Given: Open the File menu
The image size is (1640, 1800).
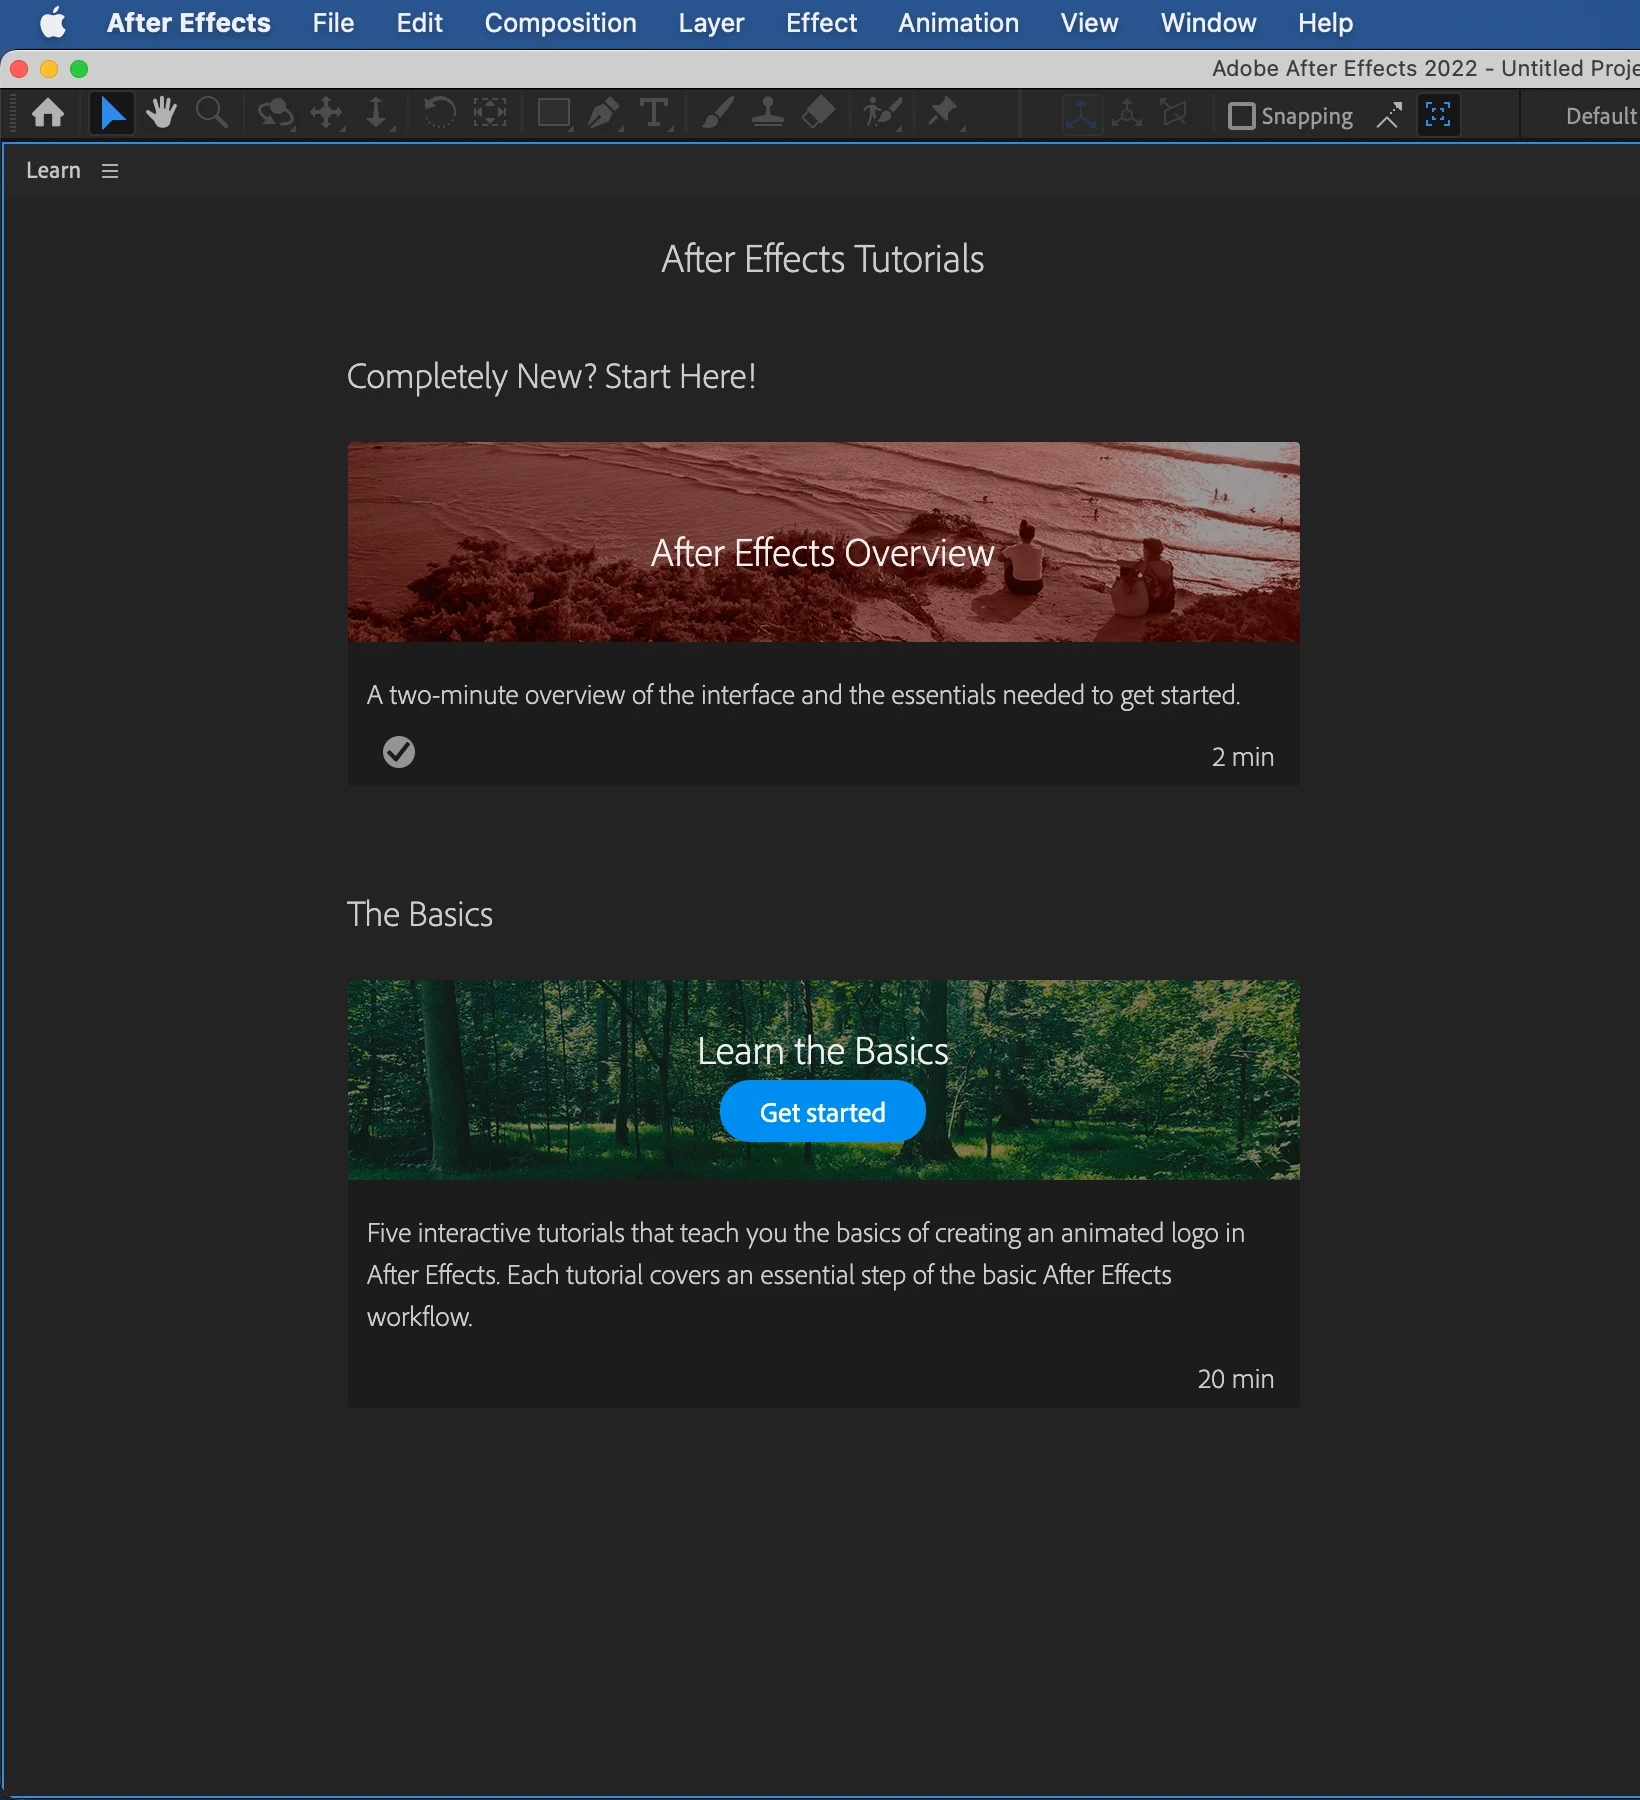Looking at the screenshot, I should [333, 23].
